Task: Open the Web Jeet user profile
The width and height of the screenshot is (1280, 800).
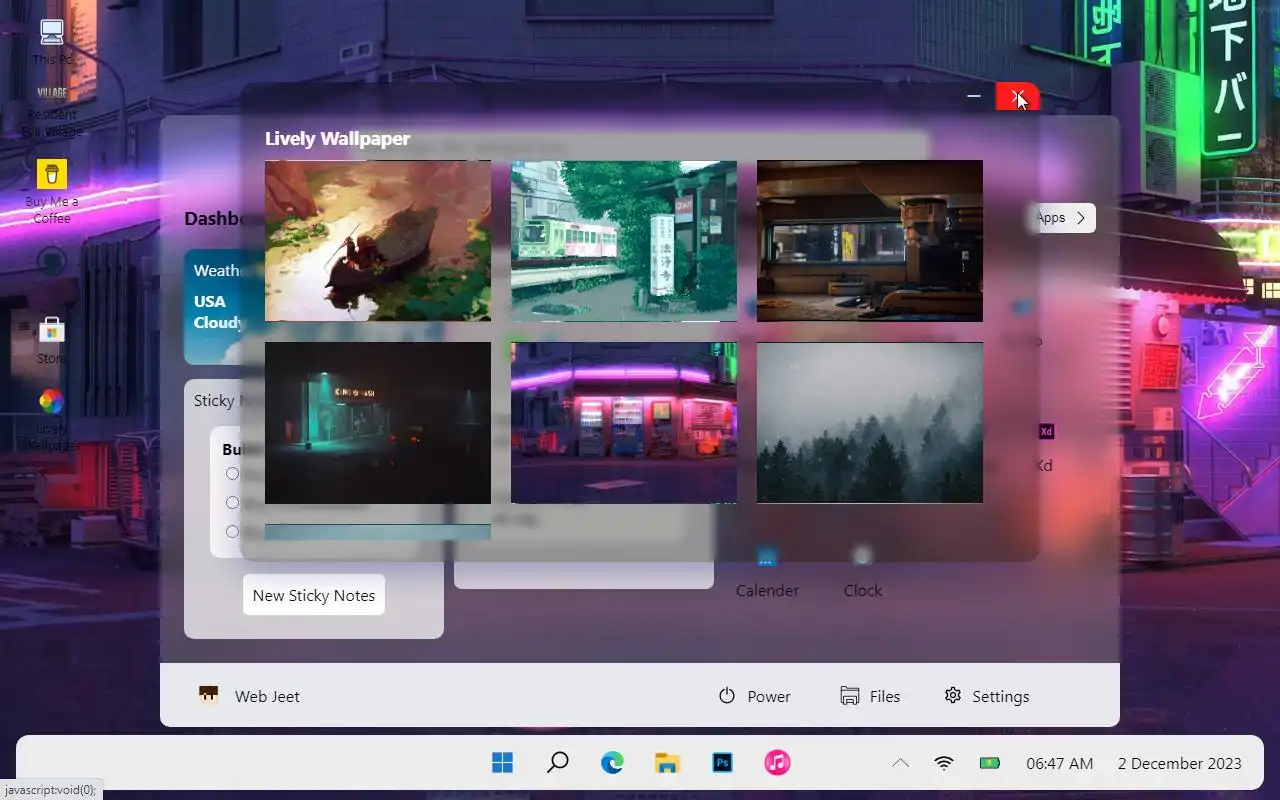Action: (x=249, y=696)
